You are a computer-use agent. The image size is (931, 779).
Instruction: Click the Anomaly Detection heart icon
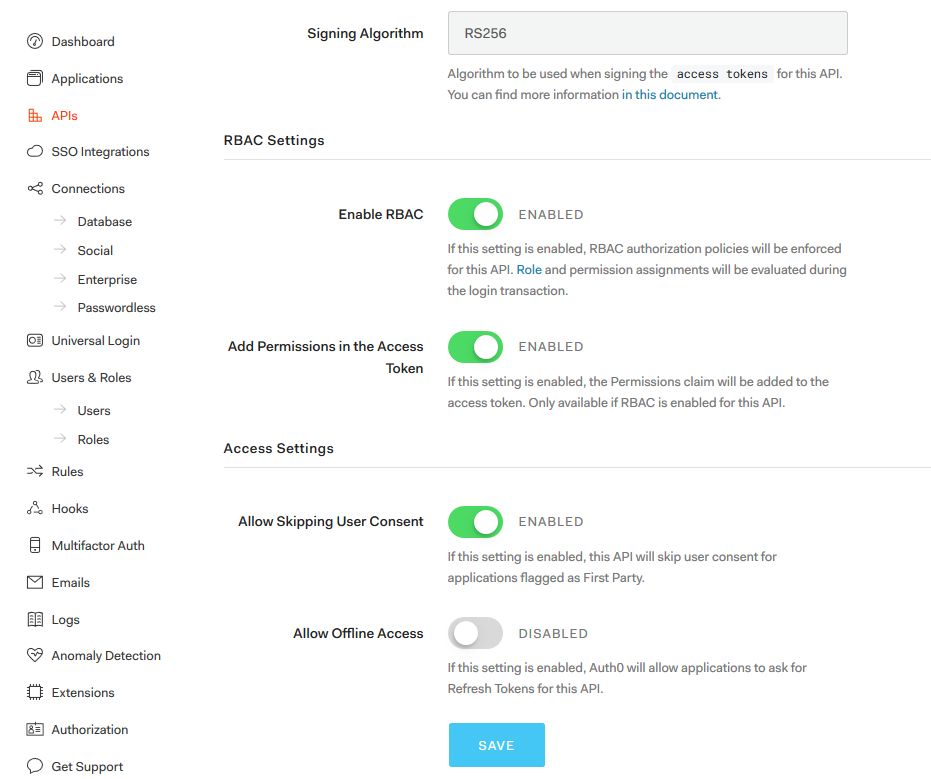tap(35, 656)
